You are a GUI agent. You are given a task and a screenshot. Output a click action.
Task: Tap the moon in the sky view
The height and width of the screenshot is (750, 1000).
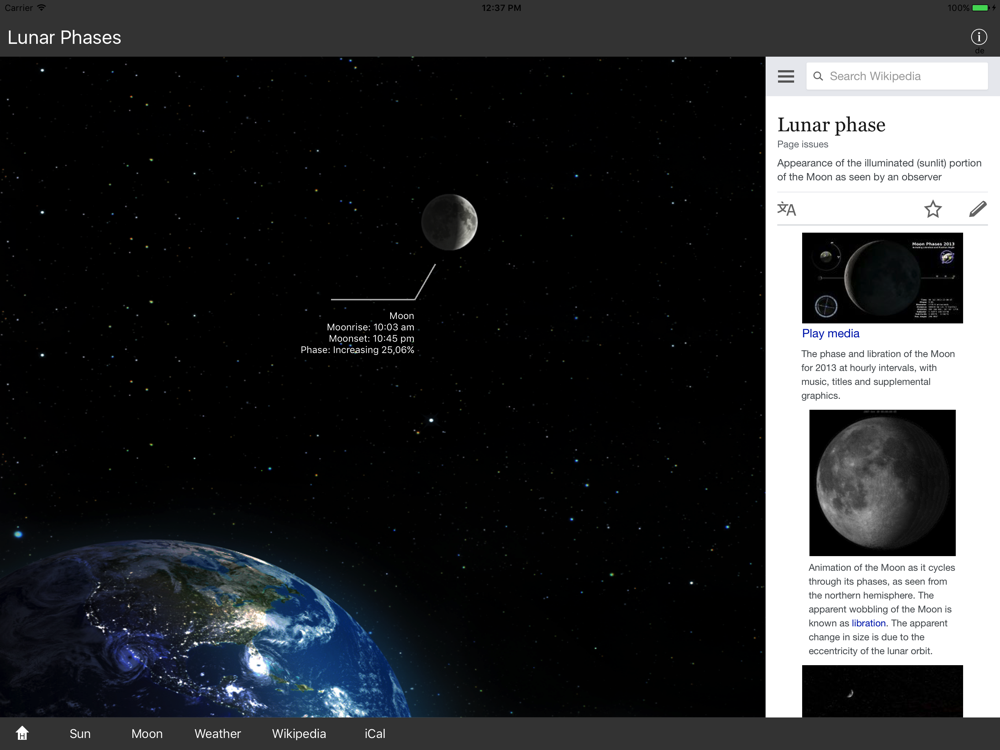point(449,222)
